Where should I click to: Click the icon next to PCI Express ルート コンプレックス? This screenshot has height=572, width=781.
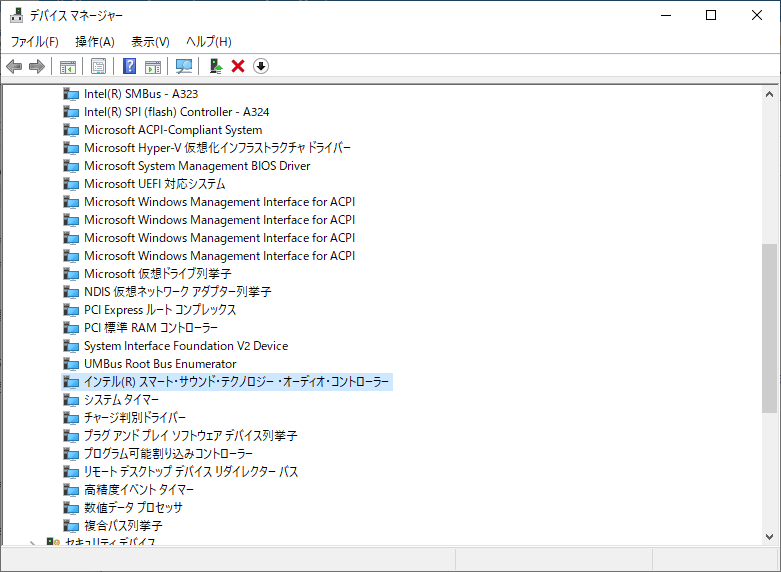tap(71, 310)
